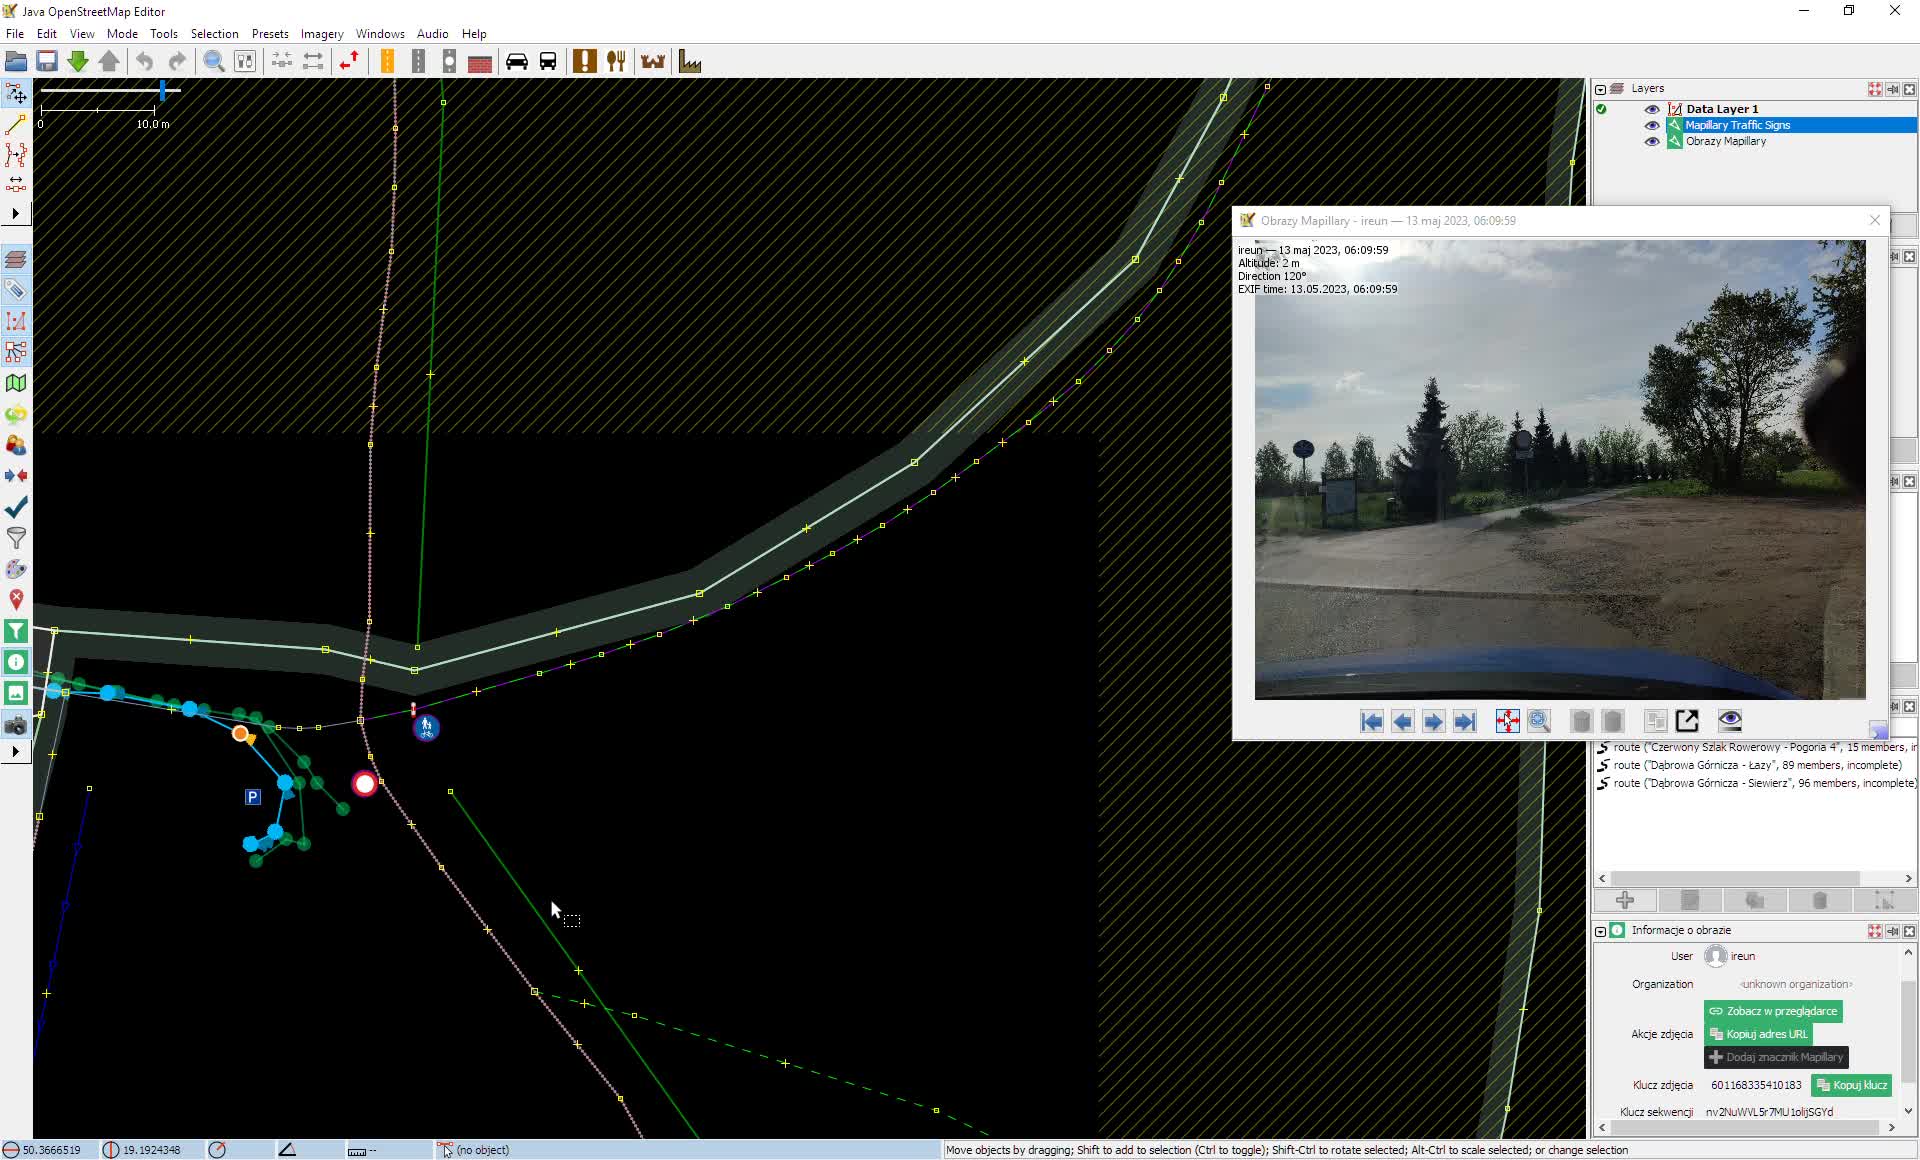1920x1160 pixels.
Task: Go to next Mapillary image
Action: (x=1433, y=722)
